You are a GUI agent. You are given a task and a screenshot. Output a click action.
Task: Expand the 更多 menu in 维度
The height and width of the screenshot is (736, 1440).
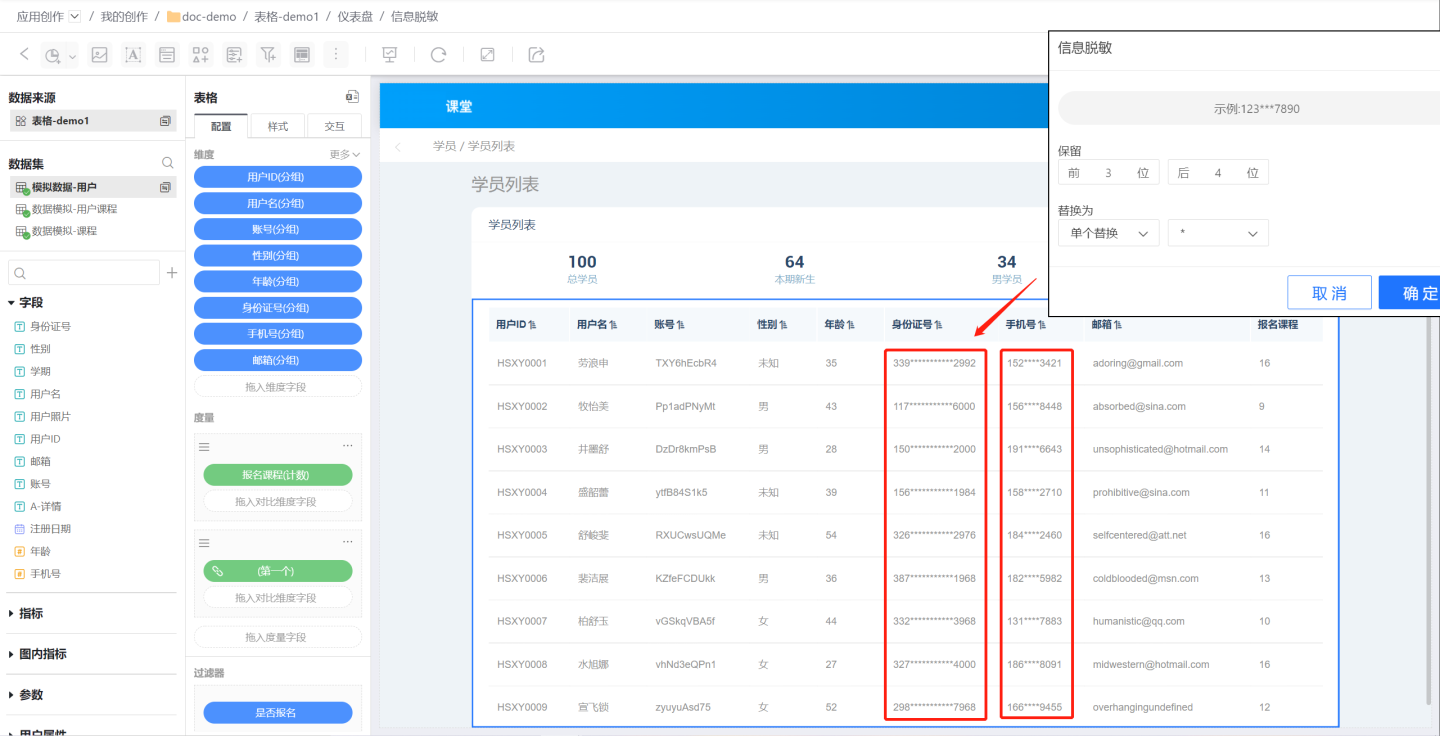(344, 155)
